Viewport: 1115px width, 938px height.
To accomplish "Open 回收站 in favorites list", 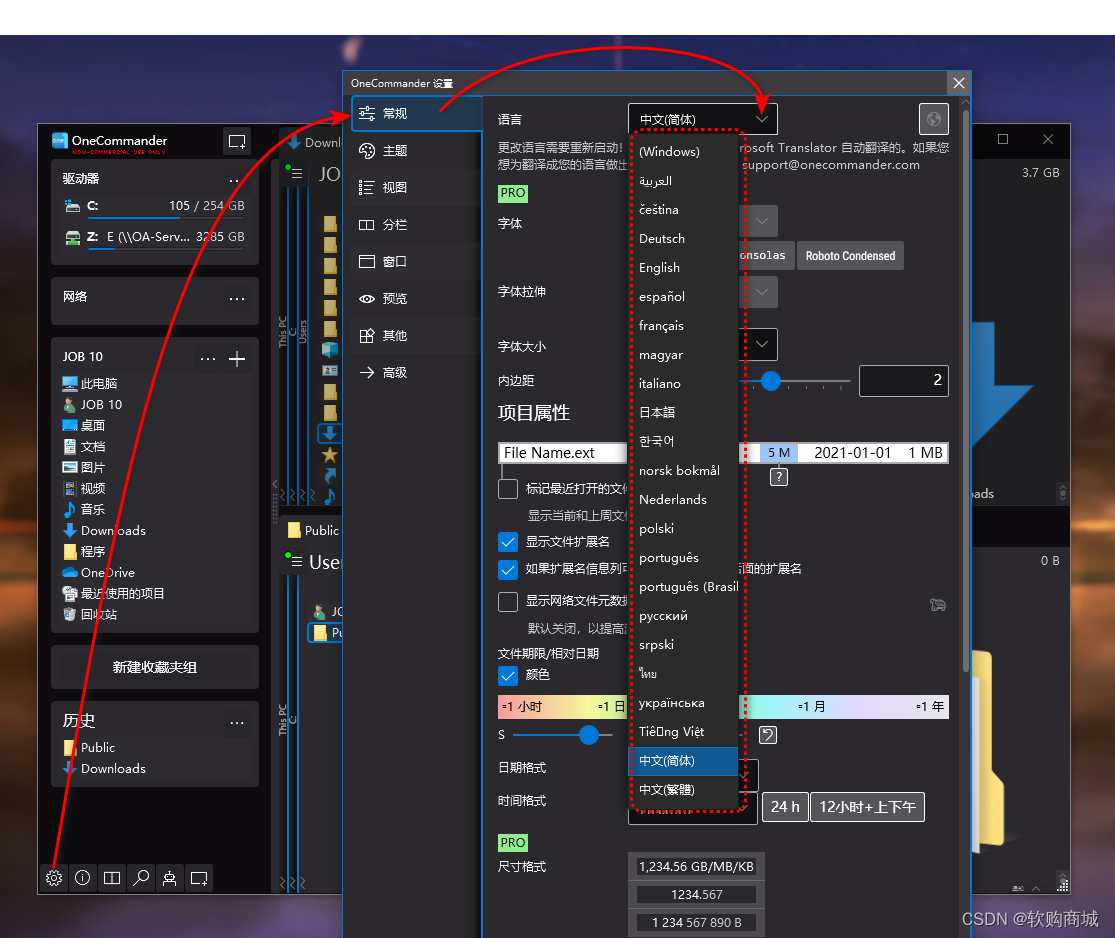I will (x=90, y=614).
